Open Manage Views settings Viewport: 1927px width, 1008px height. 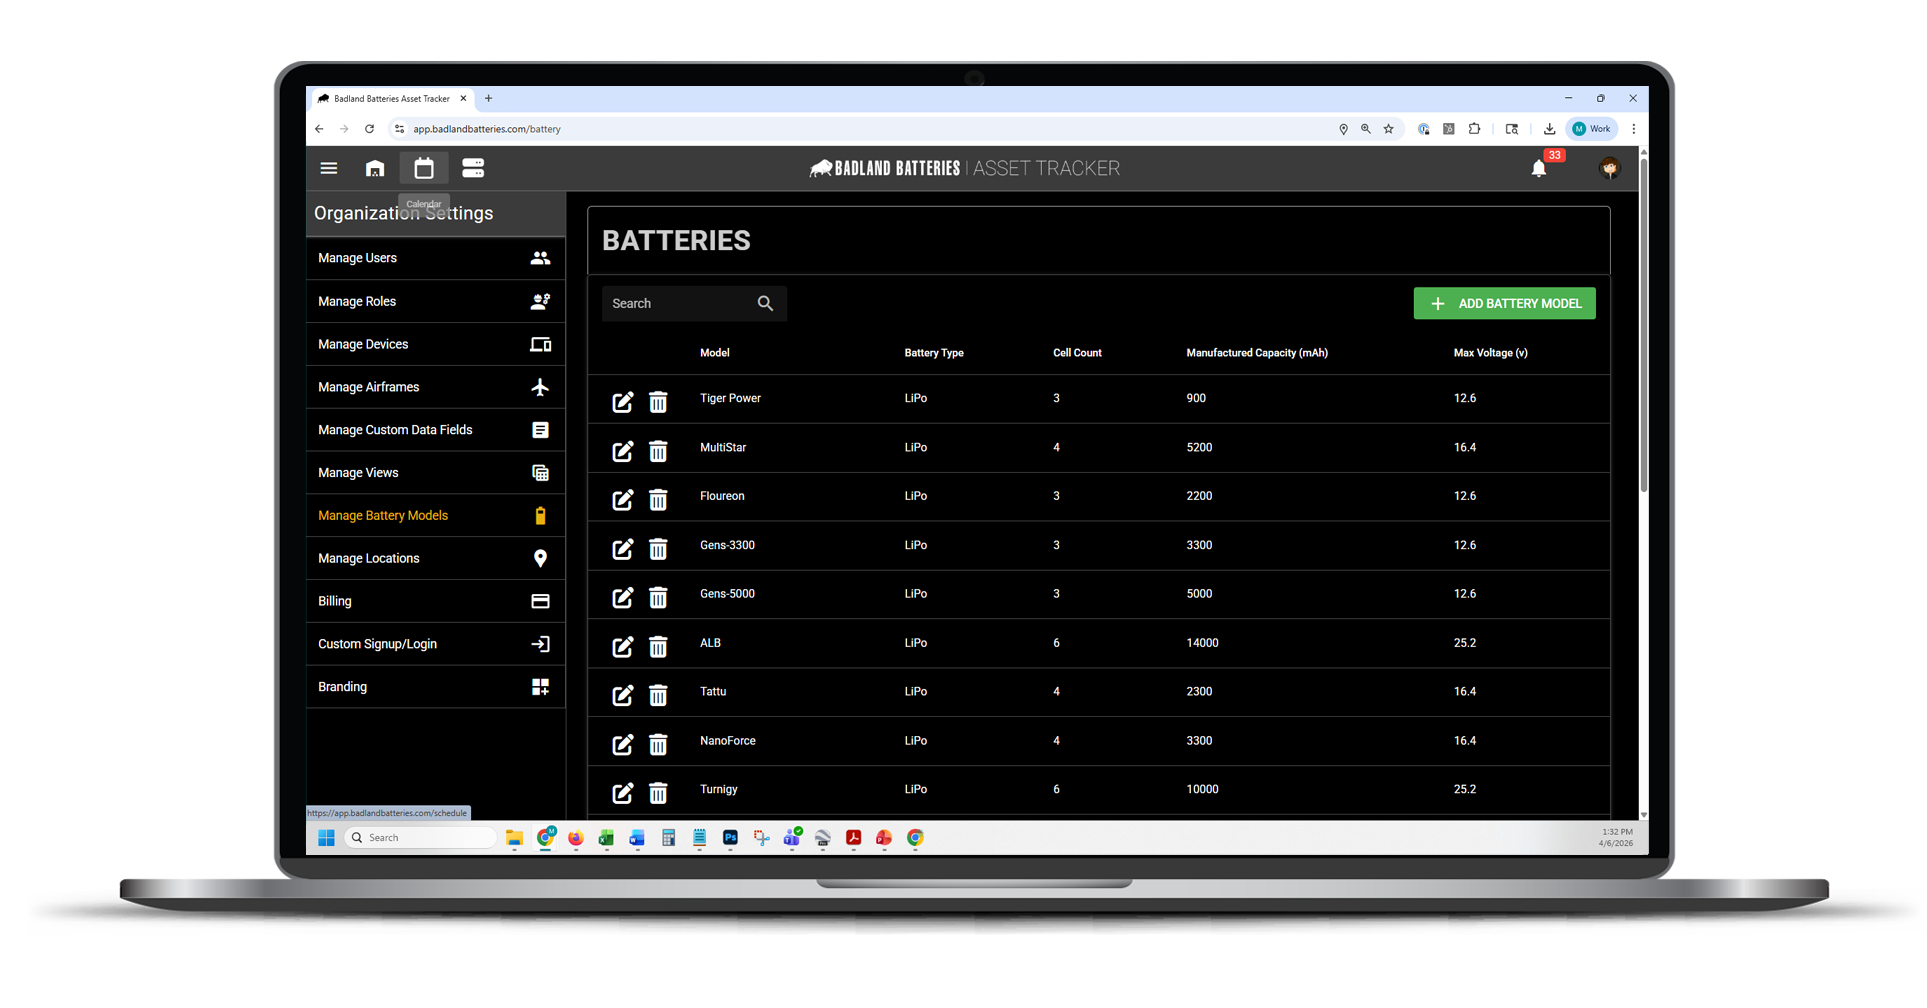click(435, 473)
